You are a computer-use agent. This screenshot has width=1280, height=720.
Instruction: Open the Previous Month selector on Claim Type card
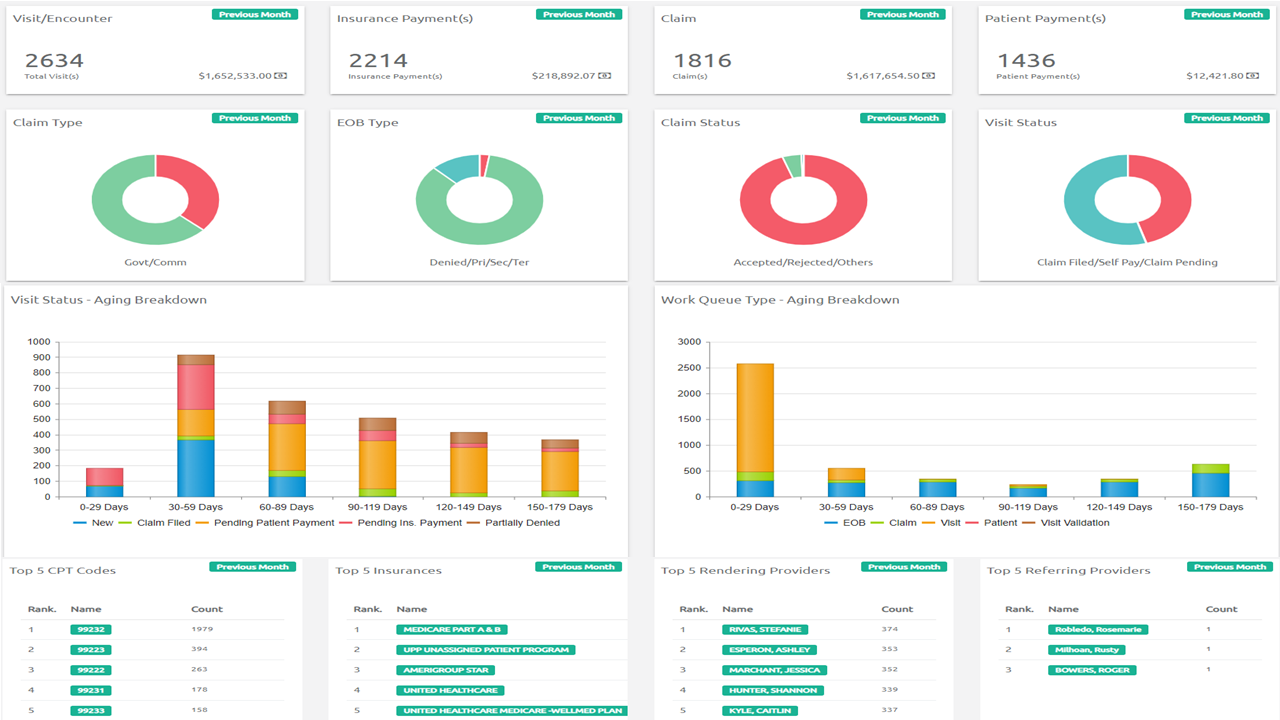(256, 117)
